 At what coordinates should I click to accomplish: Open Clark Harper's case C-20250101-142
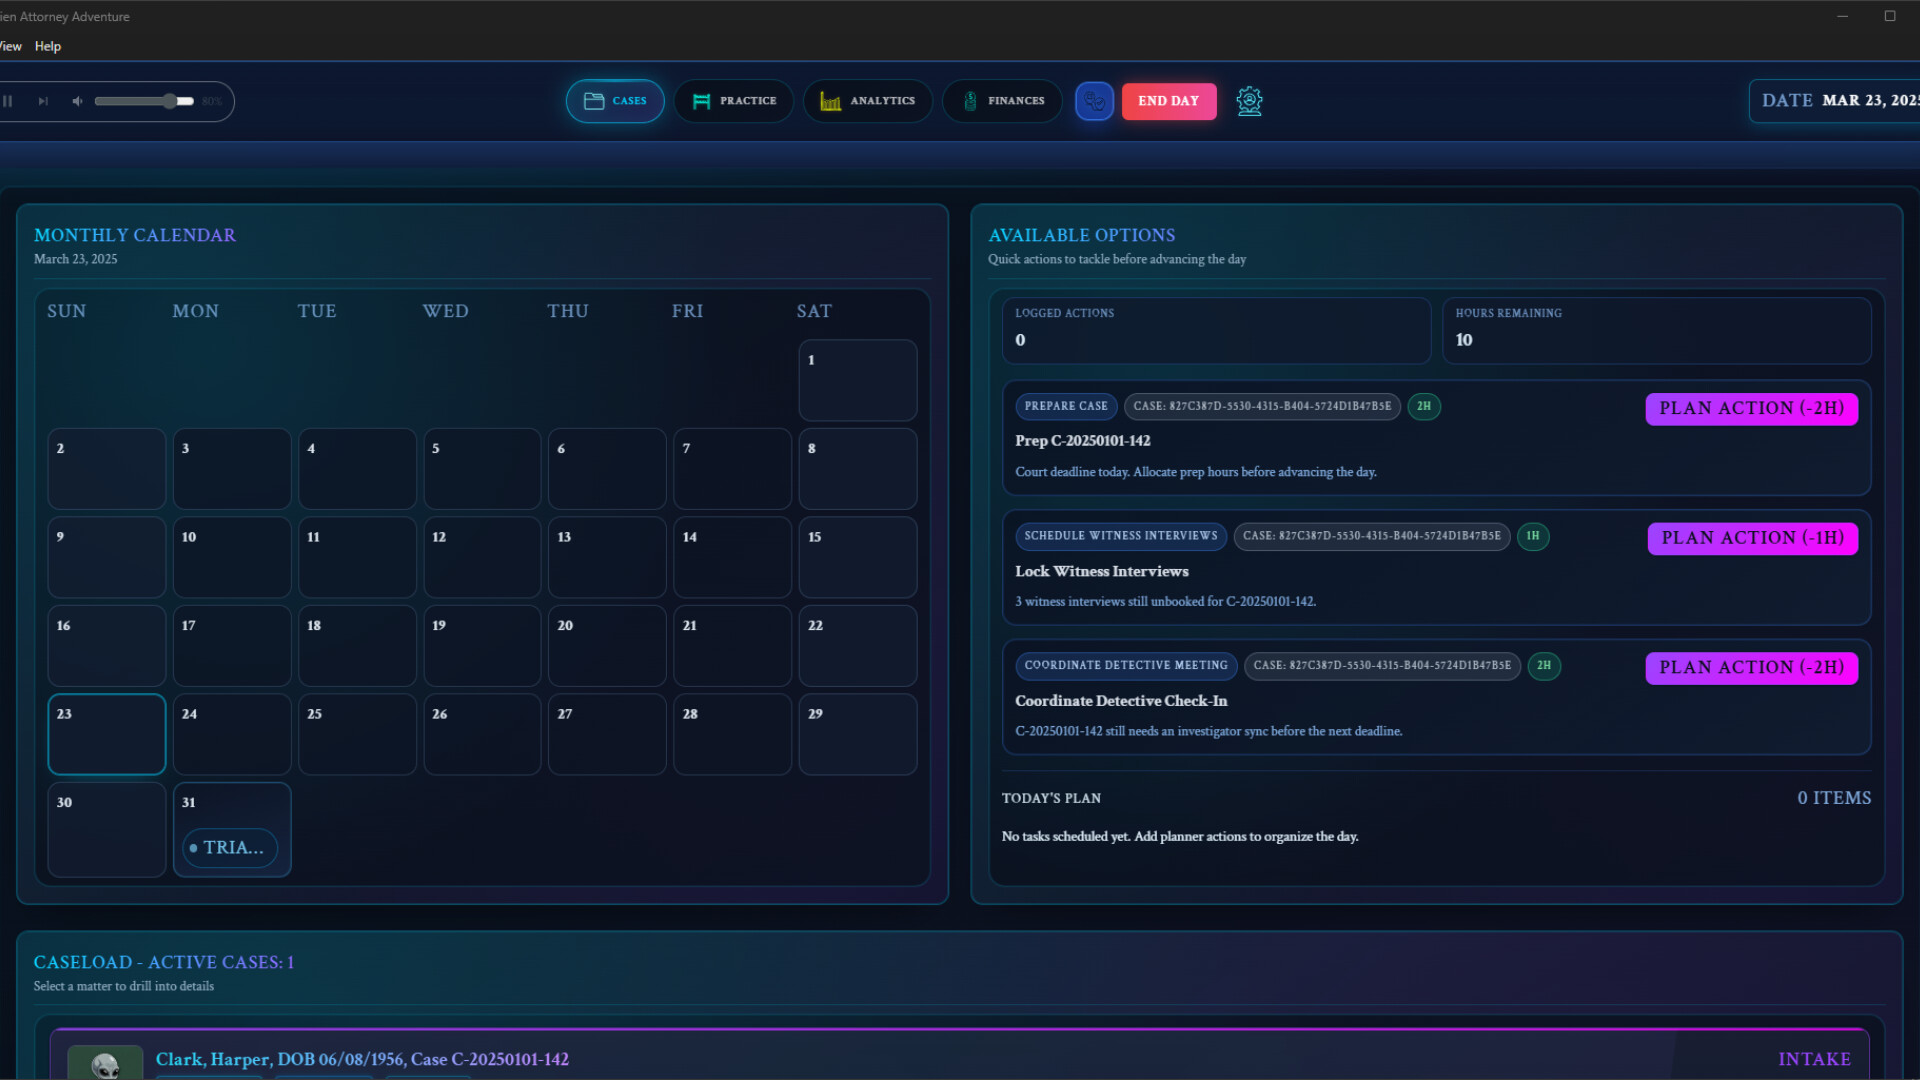[362, 1059]
